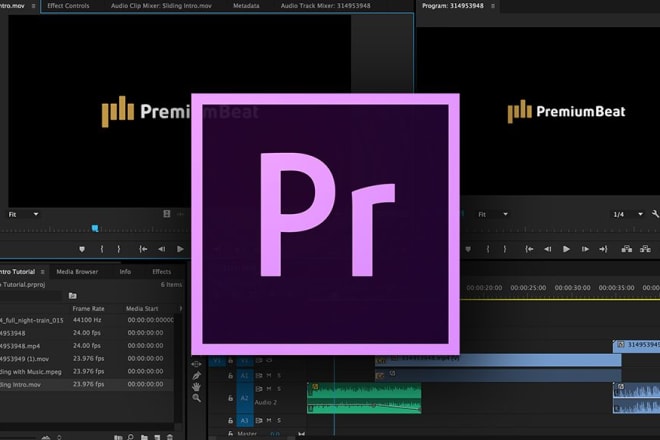Open the Source panel menu next to Intro.mov

pos(34,6)
